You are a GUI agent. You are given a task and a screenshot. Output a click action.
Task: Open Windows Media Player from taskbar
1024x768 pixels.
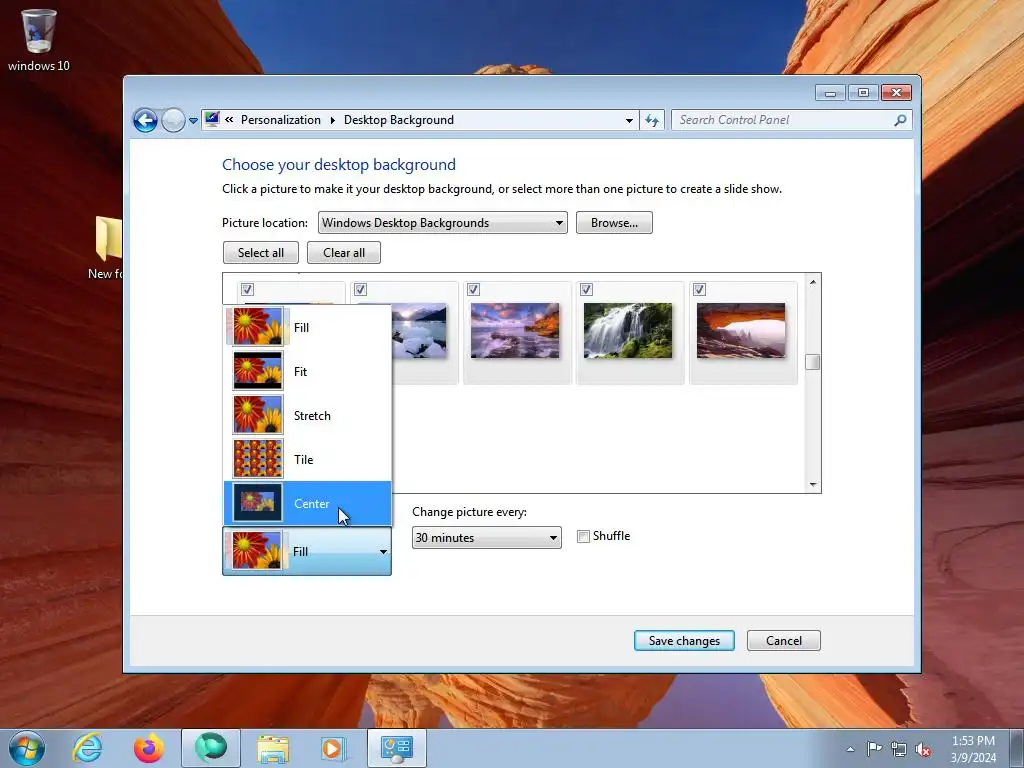point(333,748)
